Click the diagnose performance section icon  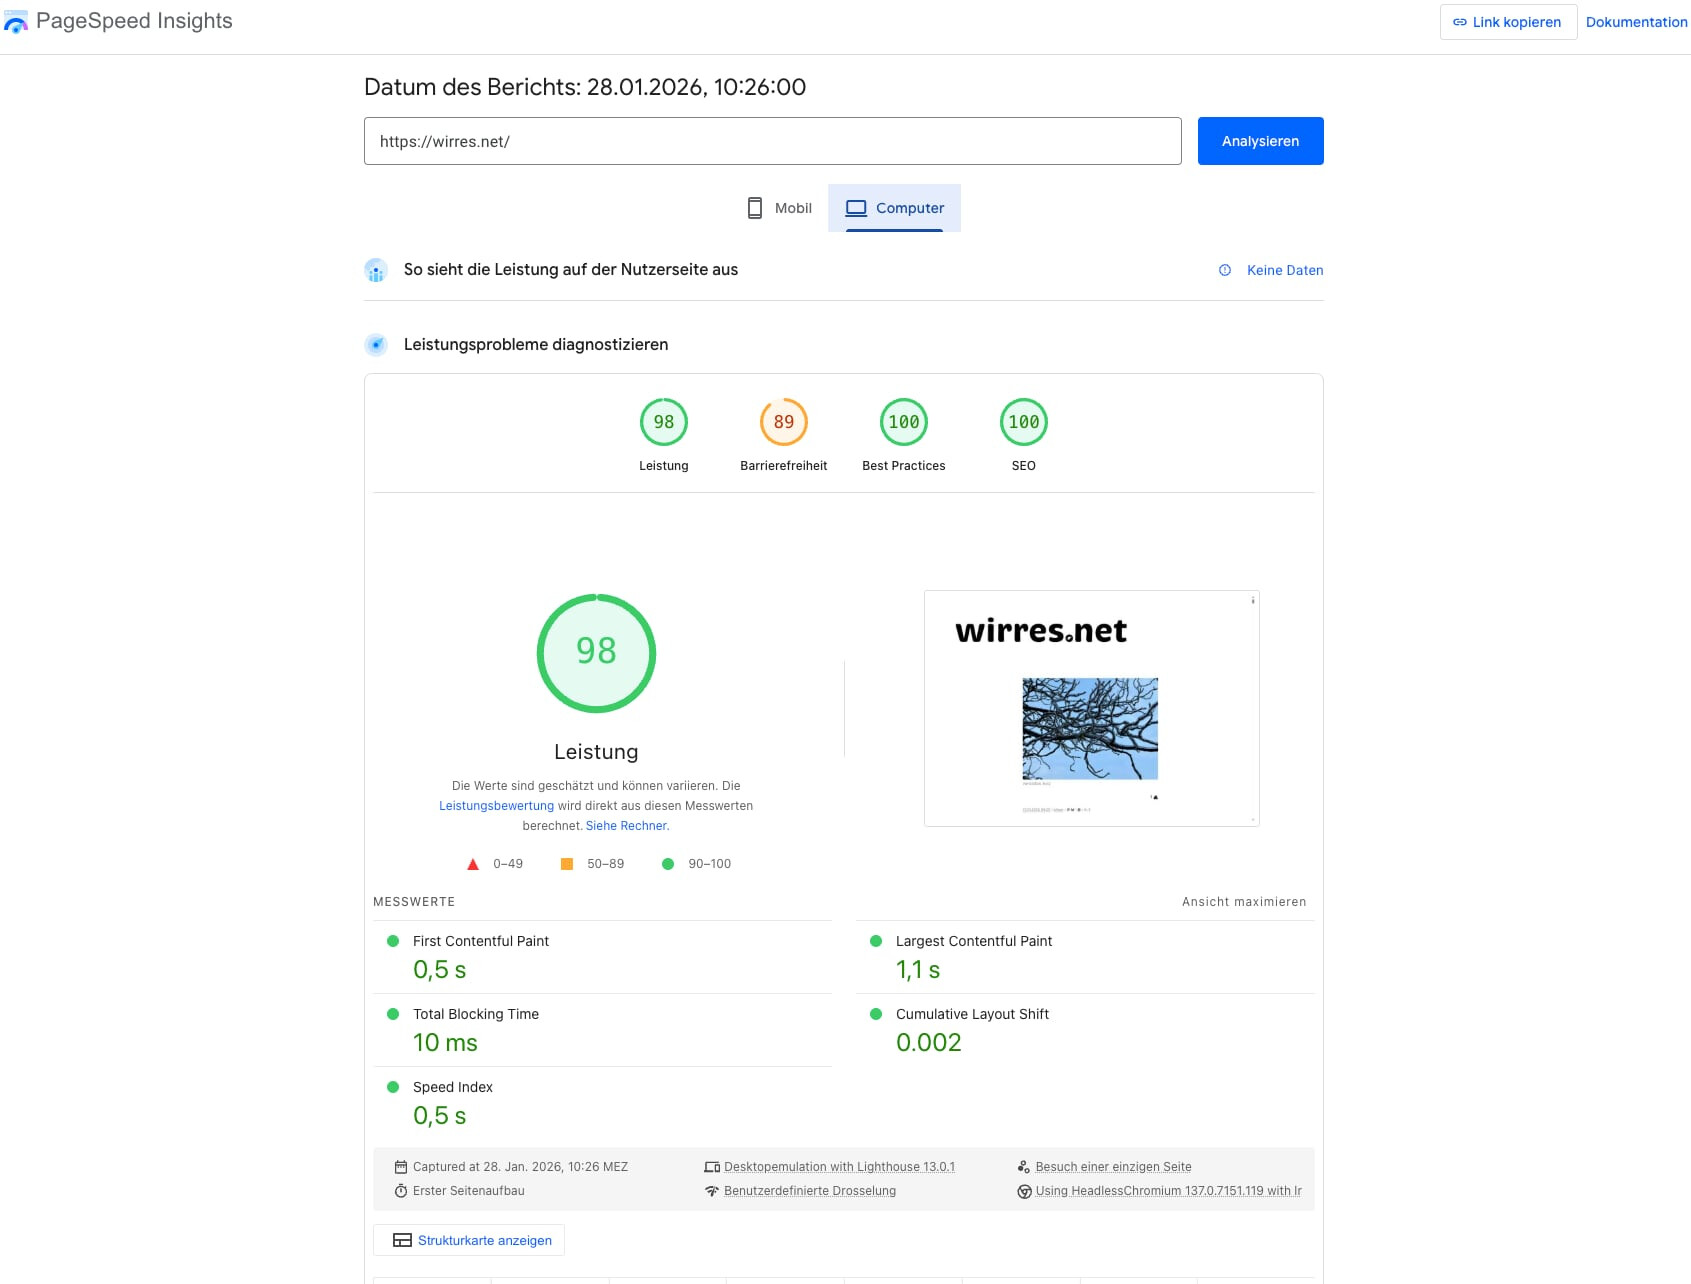point(376,345)
